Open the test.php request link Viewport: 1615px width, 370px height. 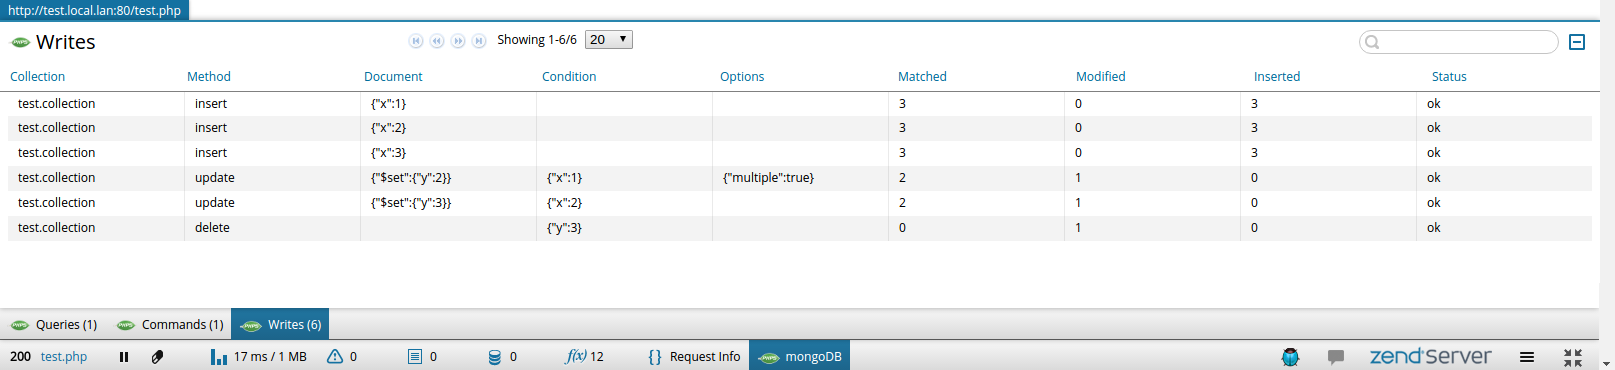[x=64, y=357]
